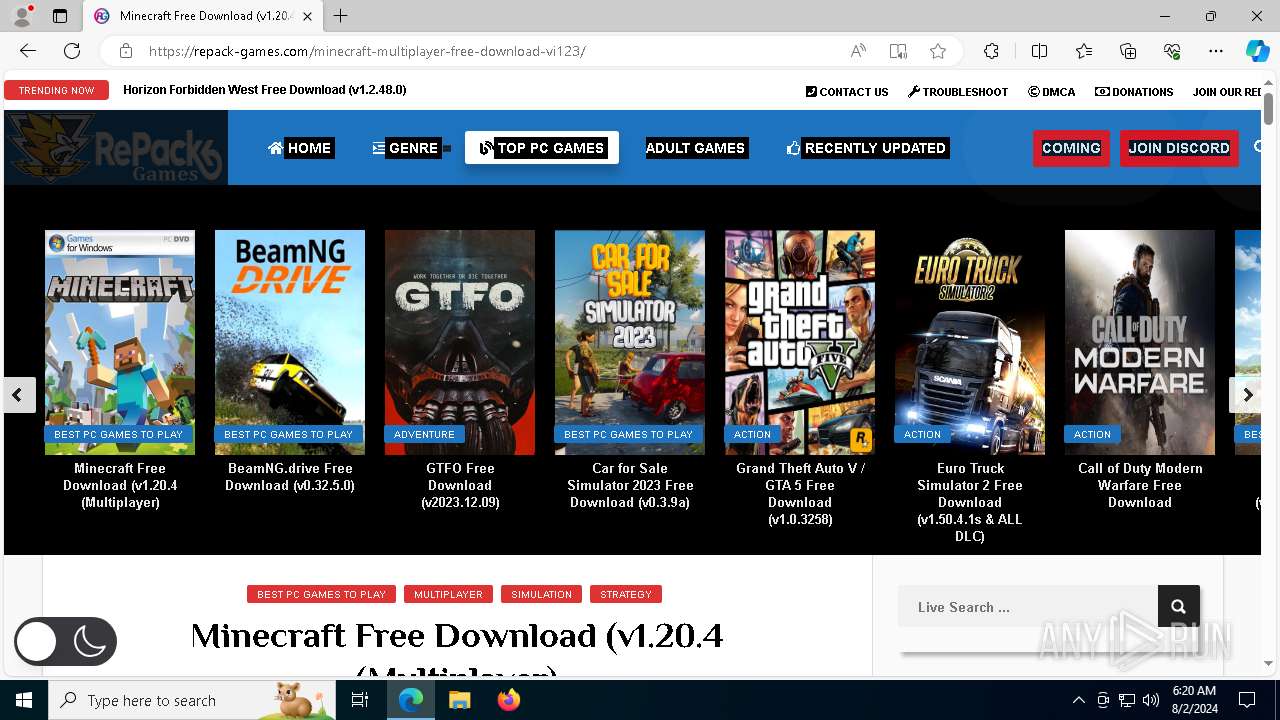The height and width of the screenshot is (720, 1280).
Task: Open Call of Duty Modern Warfare cover
Action: tap(1140, 342)
